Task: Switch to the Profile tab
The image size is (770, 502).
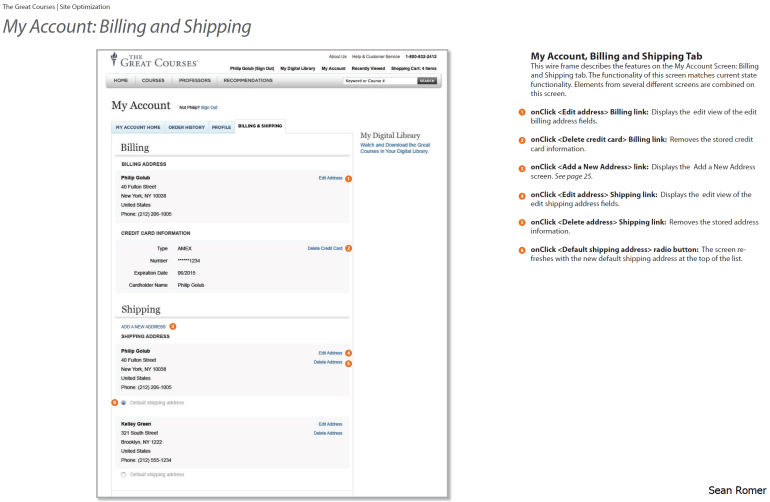Action: 221,128
